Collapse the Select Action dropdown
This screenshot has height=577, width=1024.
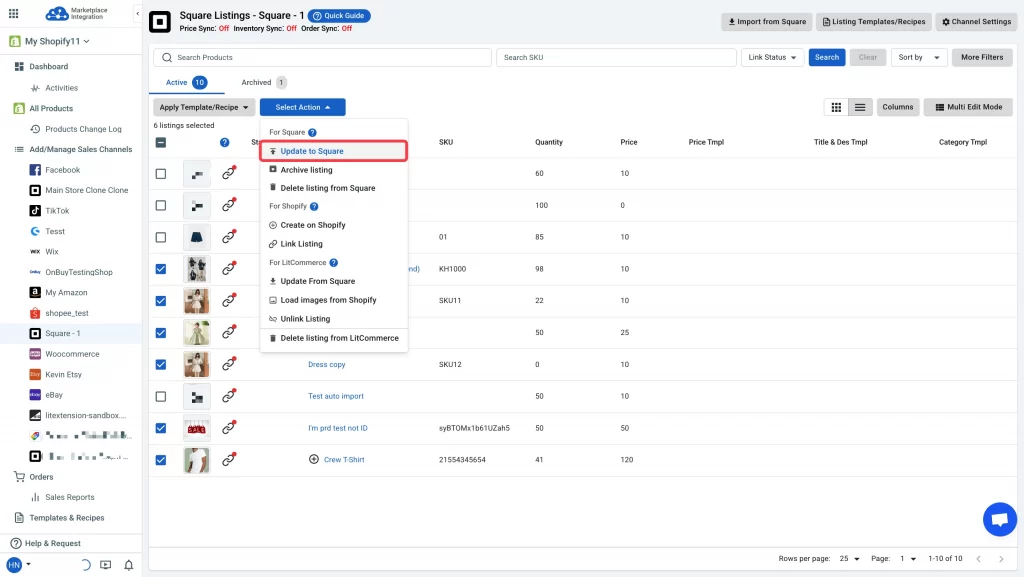click(302, 107)
